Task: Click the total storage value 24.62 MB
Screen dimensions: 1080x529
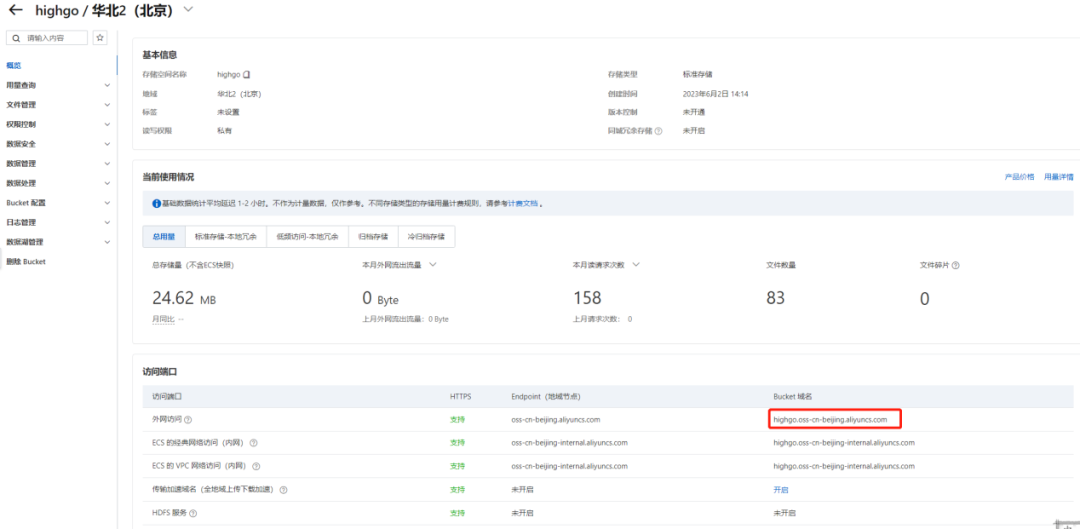Action: pyautogui.click(x=184, y=298)
